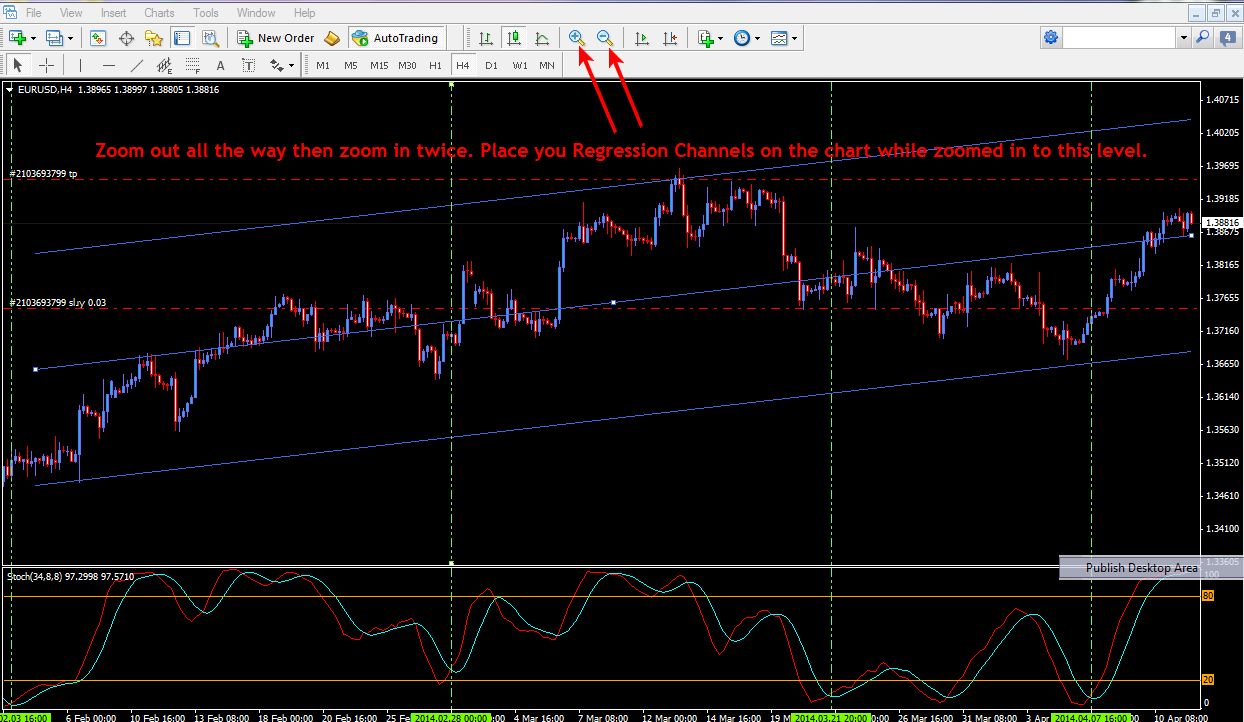Select the crosshair cursor tool
This screenshot has height=722, width=1244.
47,66
